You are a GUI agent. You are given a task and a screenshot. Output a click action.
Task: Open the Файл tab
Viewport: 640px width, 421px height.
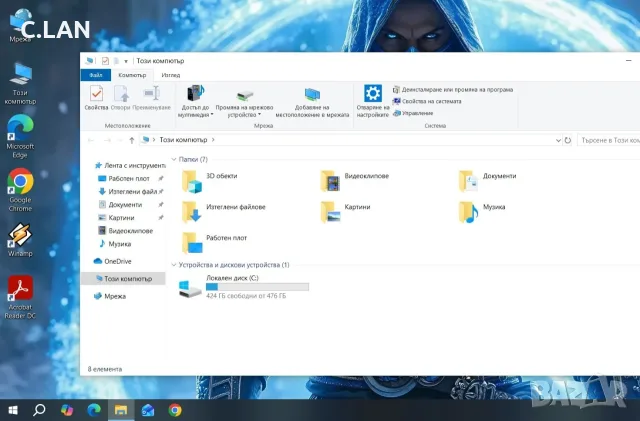[x=96, y=75]
